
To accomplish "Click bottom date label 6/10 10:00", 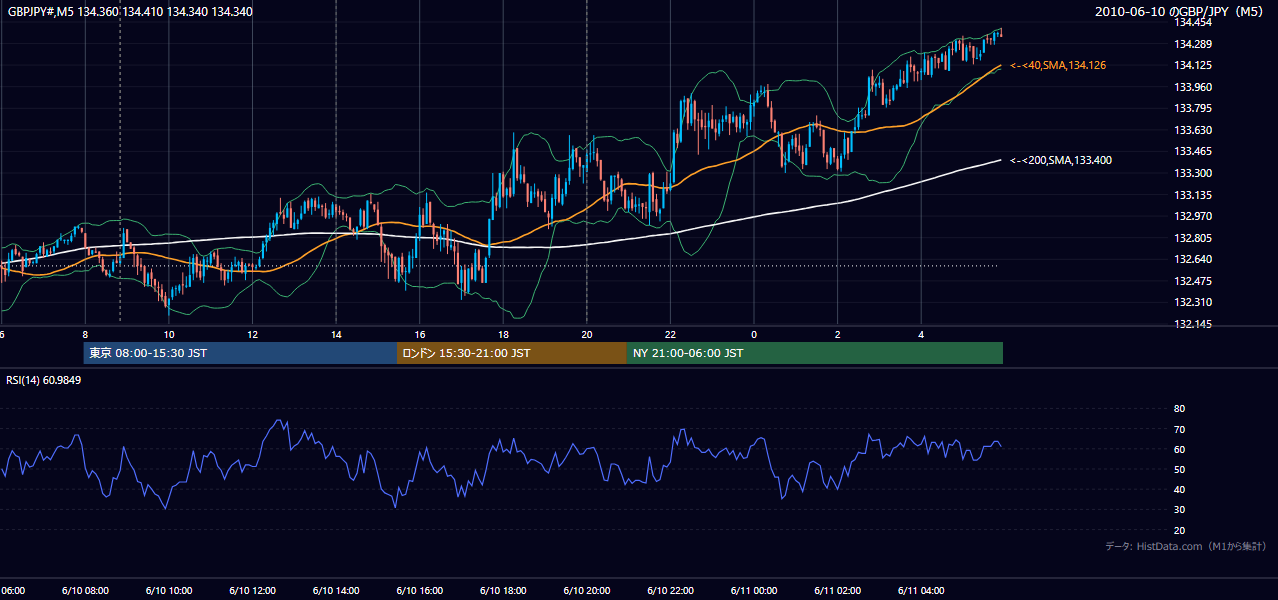I will pos(168,591).
